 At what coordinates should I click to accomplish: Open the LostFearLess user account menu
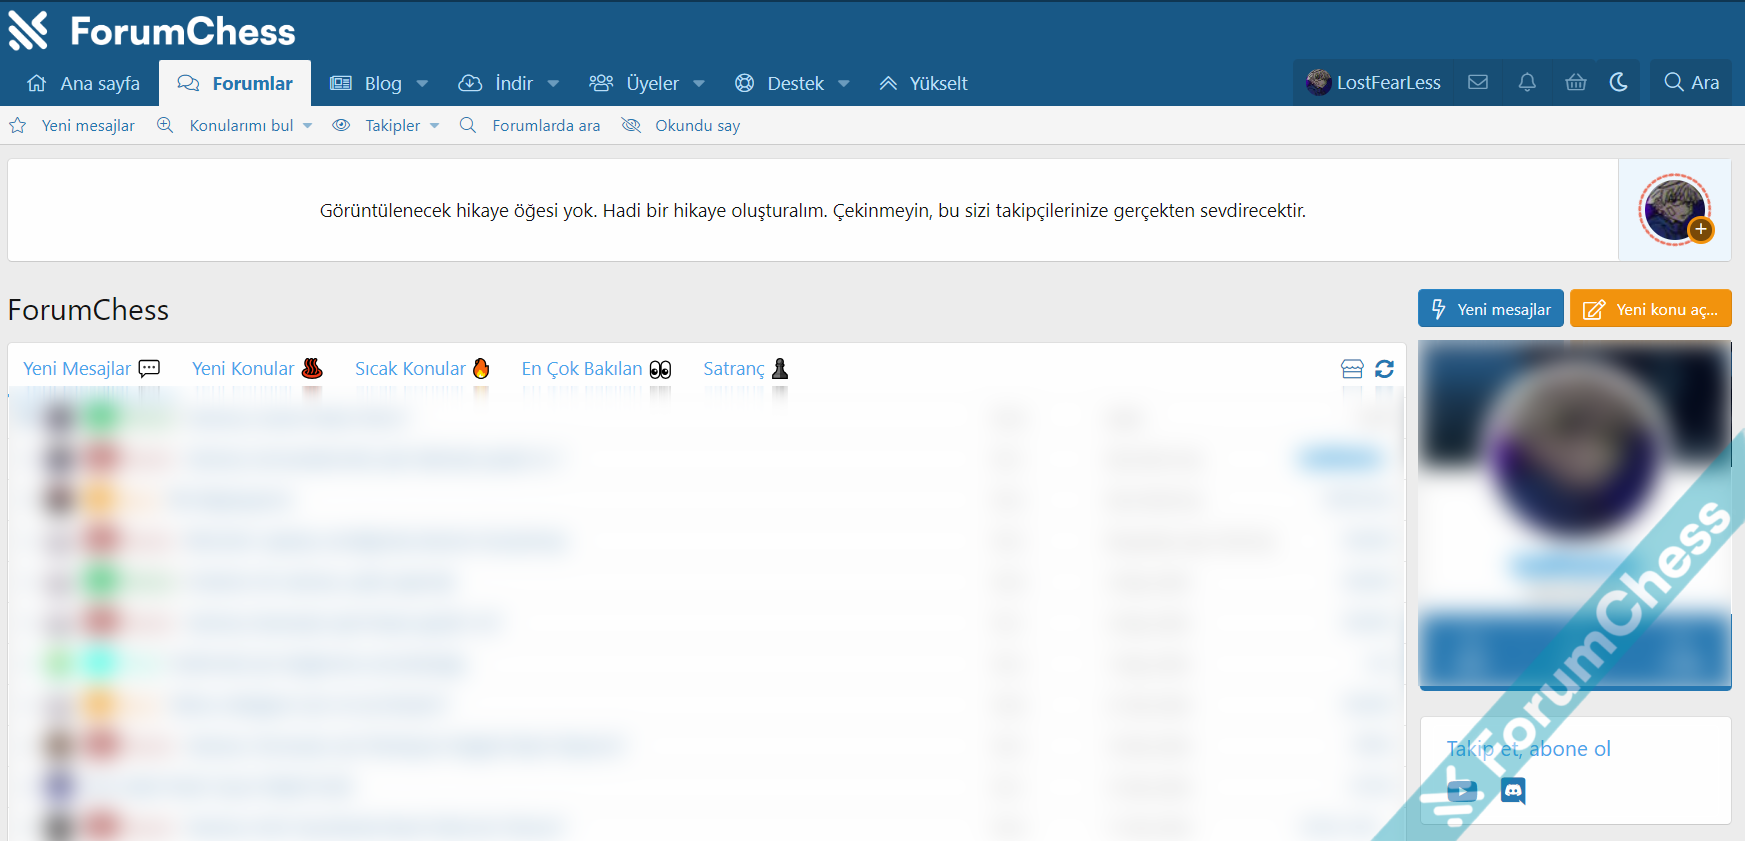1373,83
